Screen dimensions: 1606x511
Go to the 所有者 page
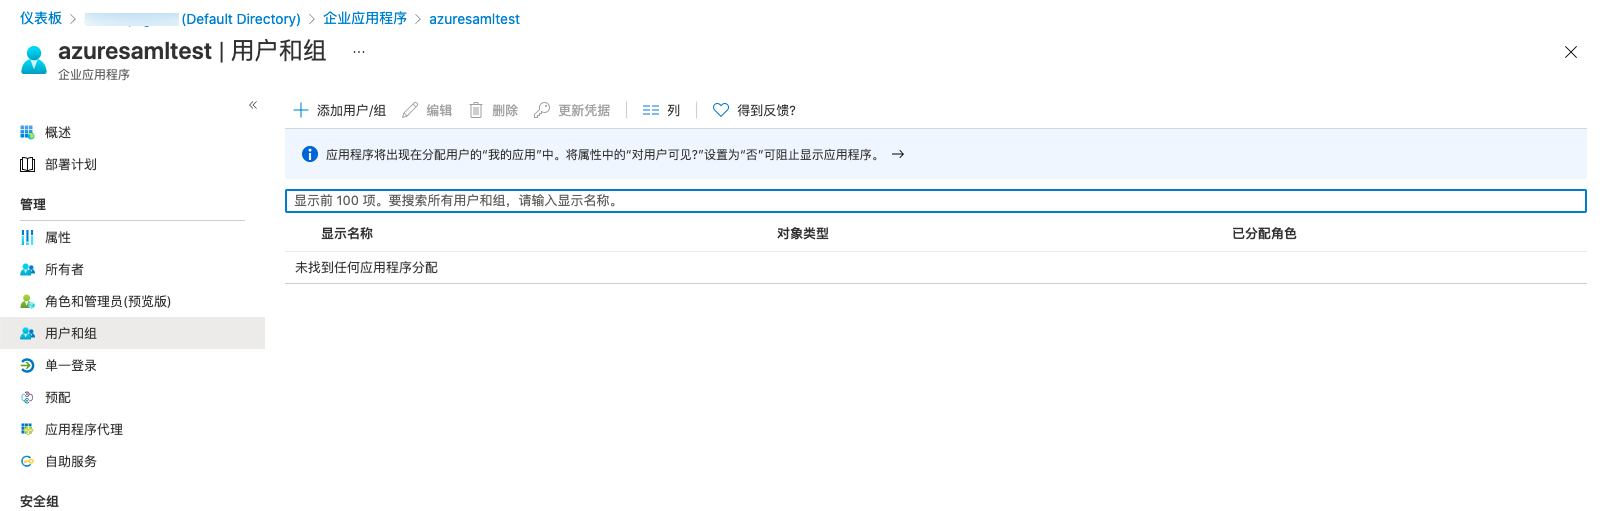pos(64,270)
